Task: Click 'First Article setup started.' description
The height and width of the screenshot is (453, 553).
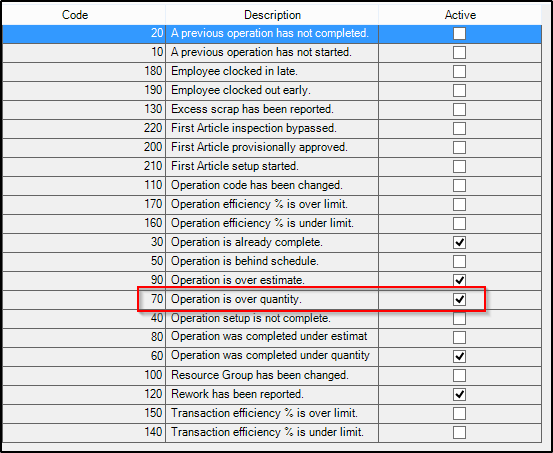Action: tap(235, 166)
